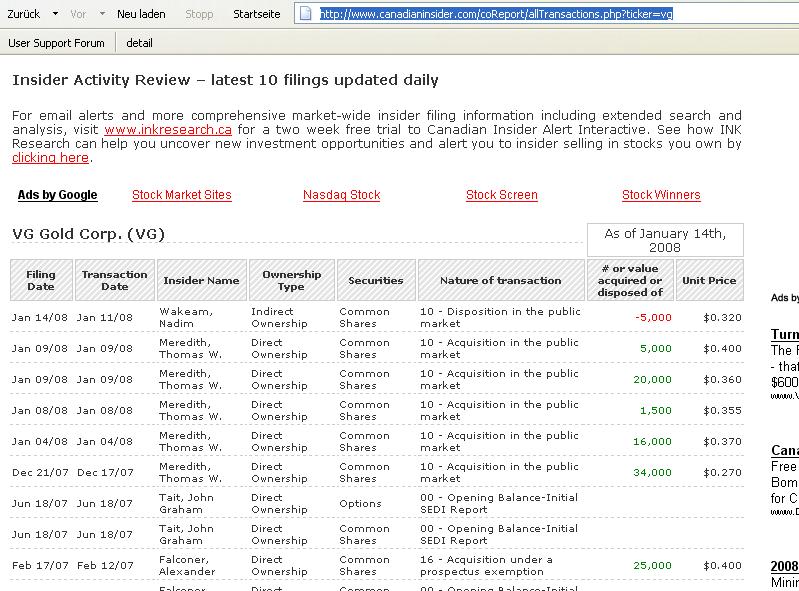Open the Ads by Google link
Image resolution: width=799 pixels, height=591 pixels.
pyautogui.click(x=57, y=195)
